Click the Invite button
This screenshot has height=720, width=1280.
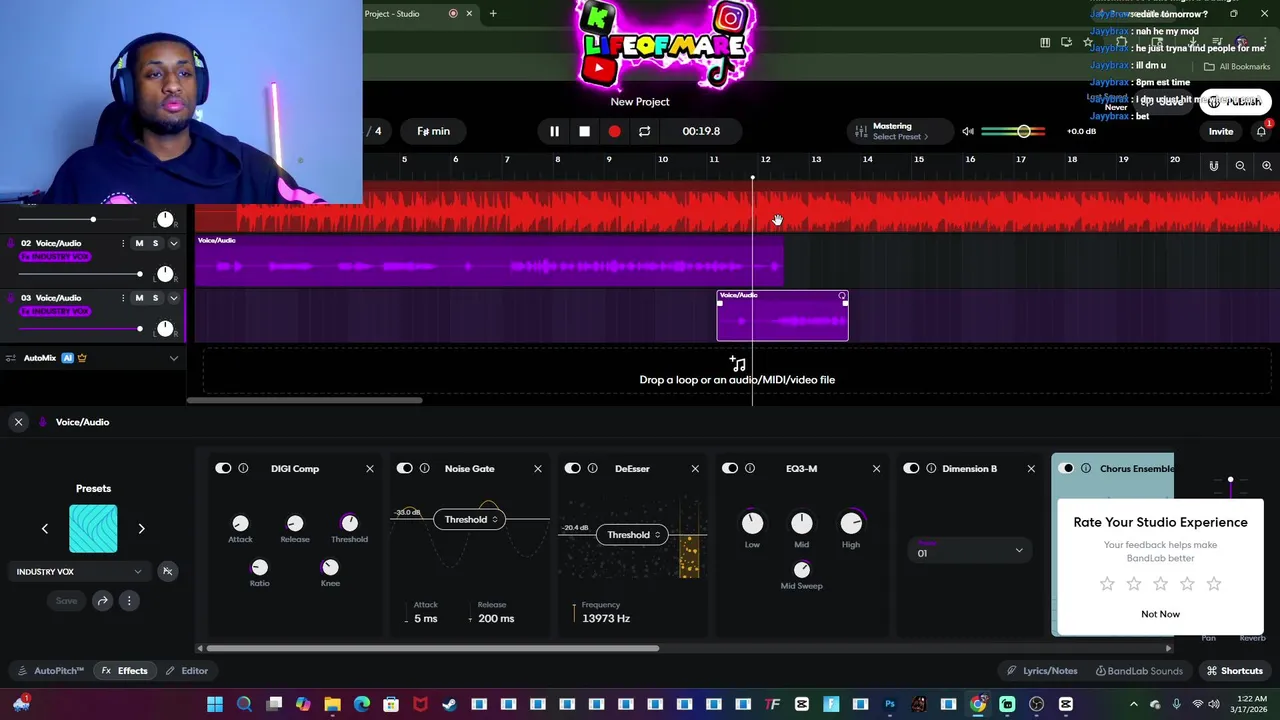(x=1221, y=131)
